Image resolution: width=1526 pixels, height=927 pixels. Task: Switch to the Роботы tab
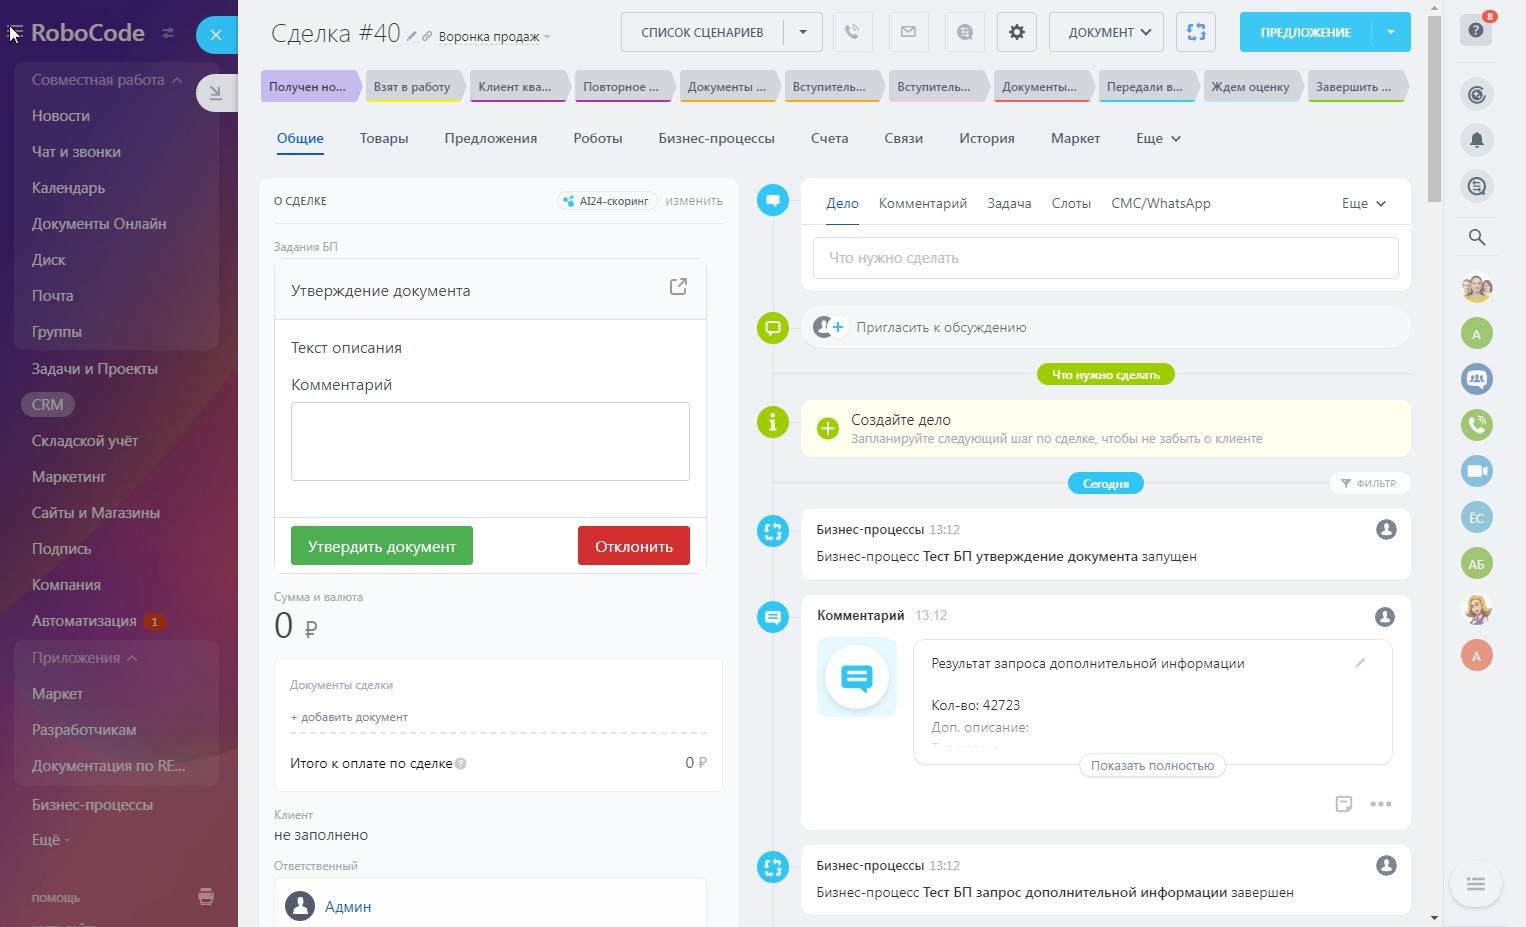click(598, 139)
